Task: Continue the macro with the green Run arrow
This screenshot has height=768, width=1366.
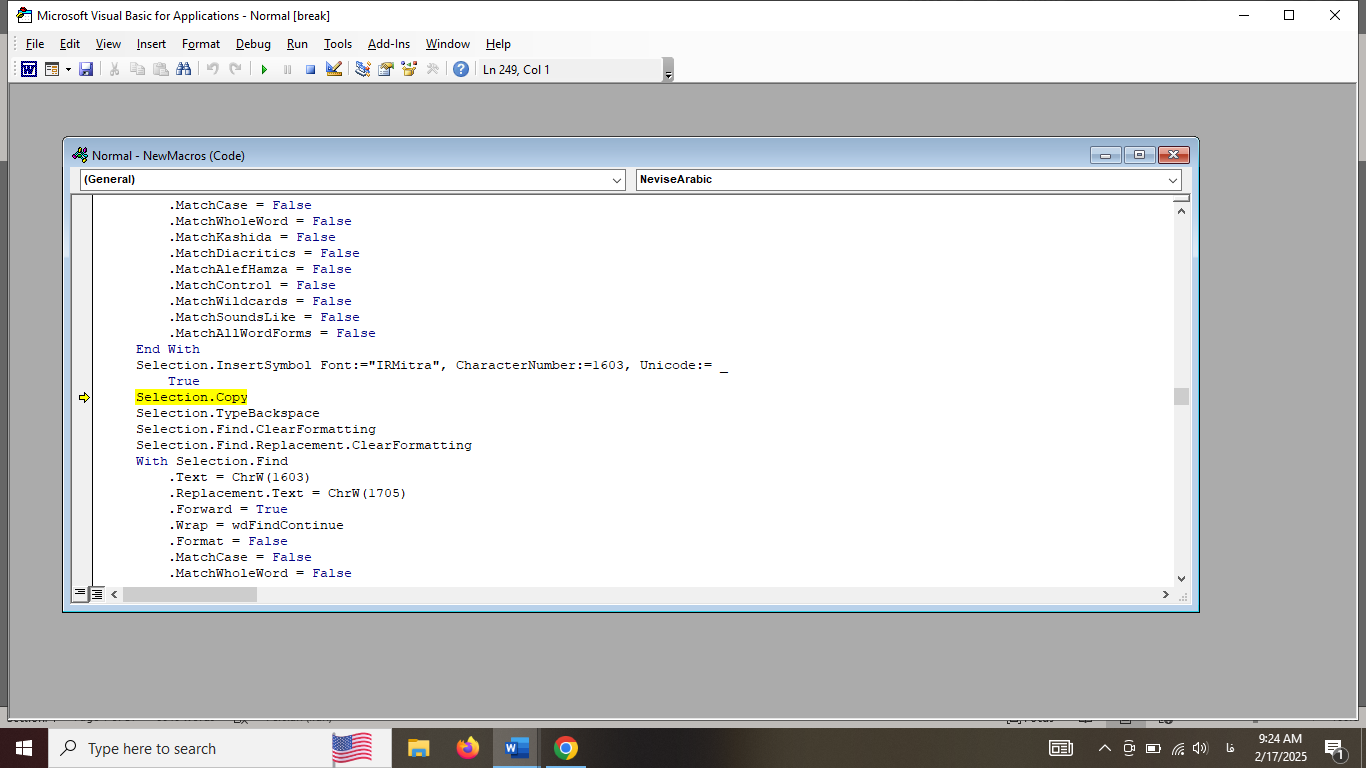Action: coord(264,69)
